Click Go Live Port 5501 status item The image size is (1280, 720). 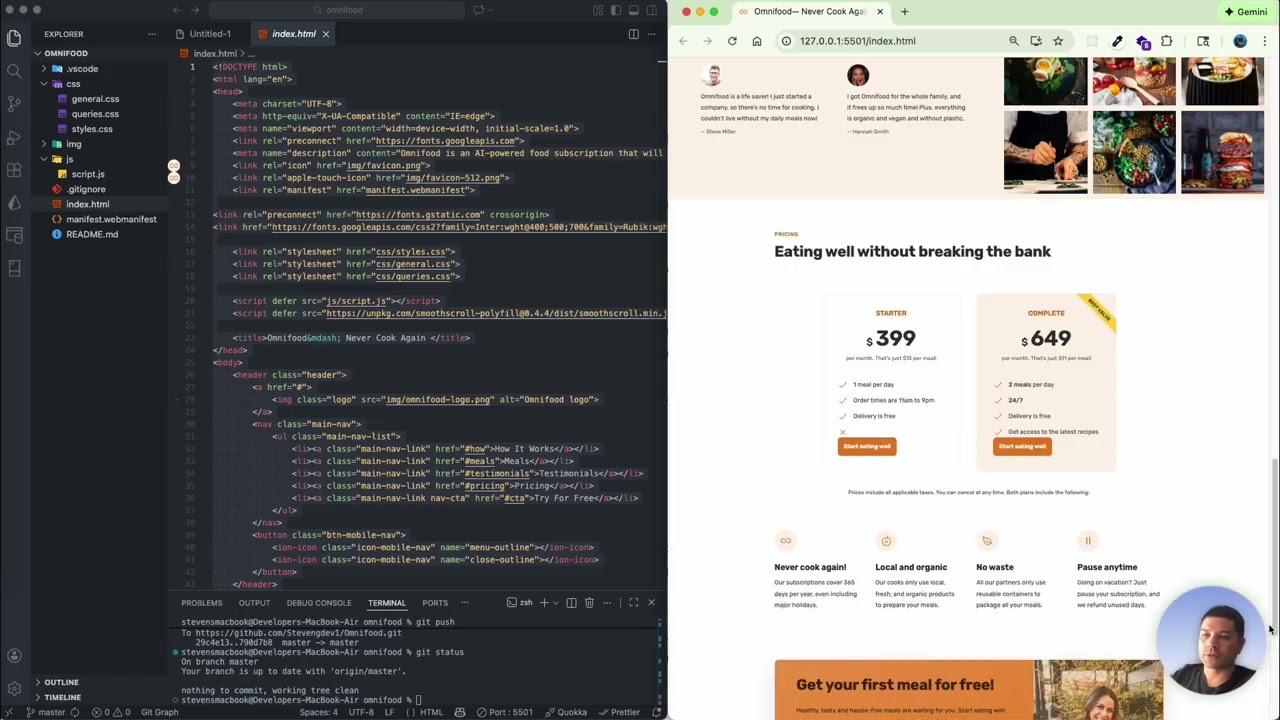coord(505,713)
